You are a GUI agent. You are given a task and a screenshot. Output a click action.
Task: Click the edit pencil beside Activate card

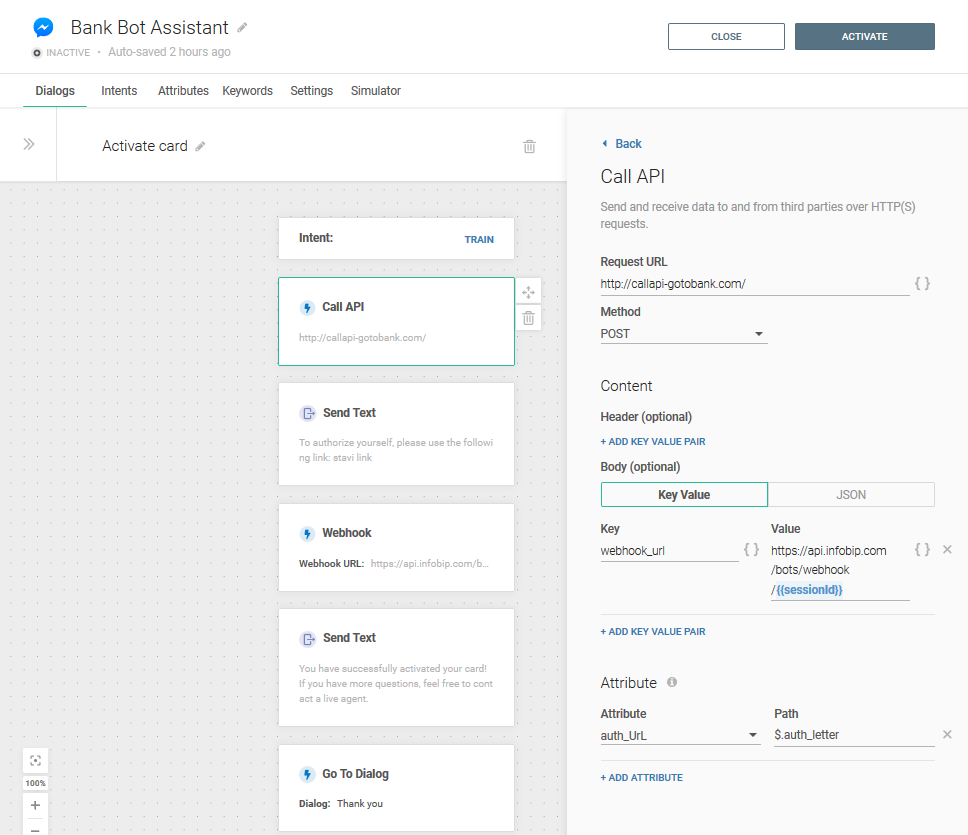[x=200, y=146]
